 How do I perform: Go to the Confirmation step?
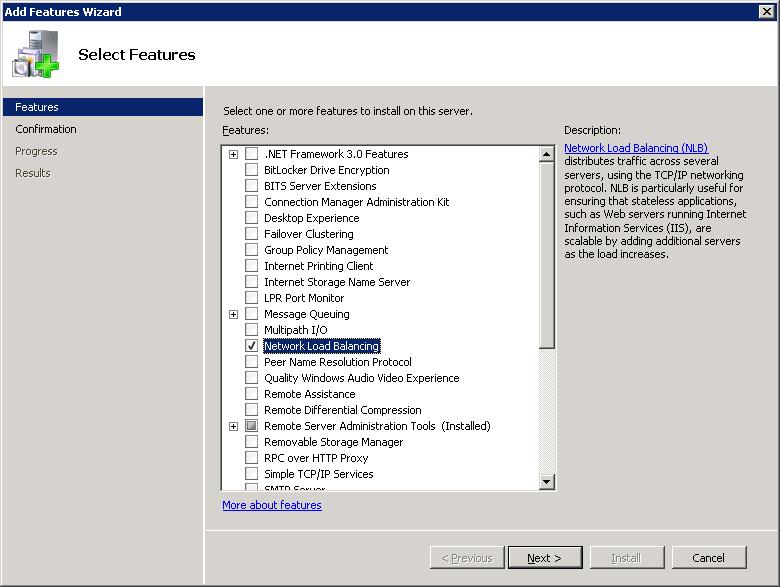click(x=46, y=129)
